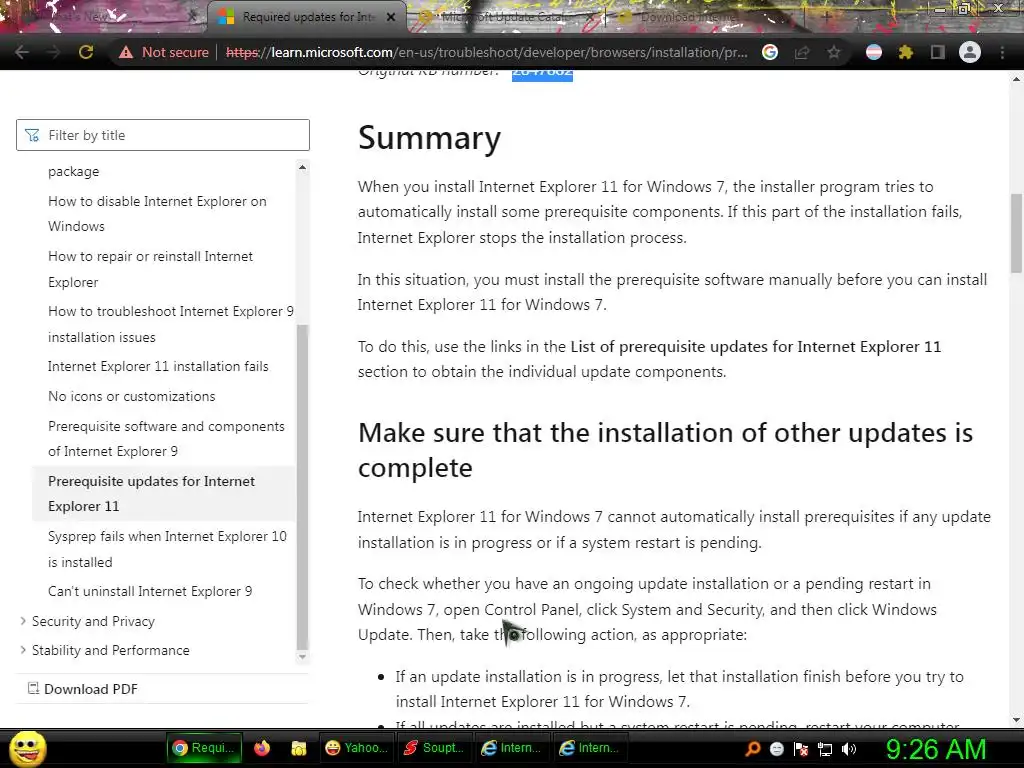Open the striped flag extension icon
Image resolution: width=1024 pixels, height=768 pixels.
click(874, 52)
